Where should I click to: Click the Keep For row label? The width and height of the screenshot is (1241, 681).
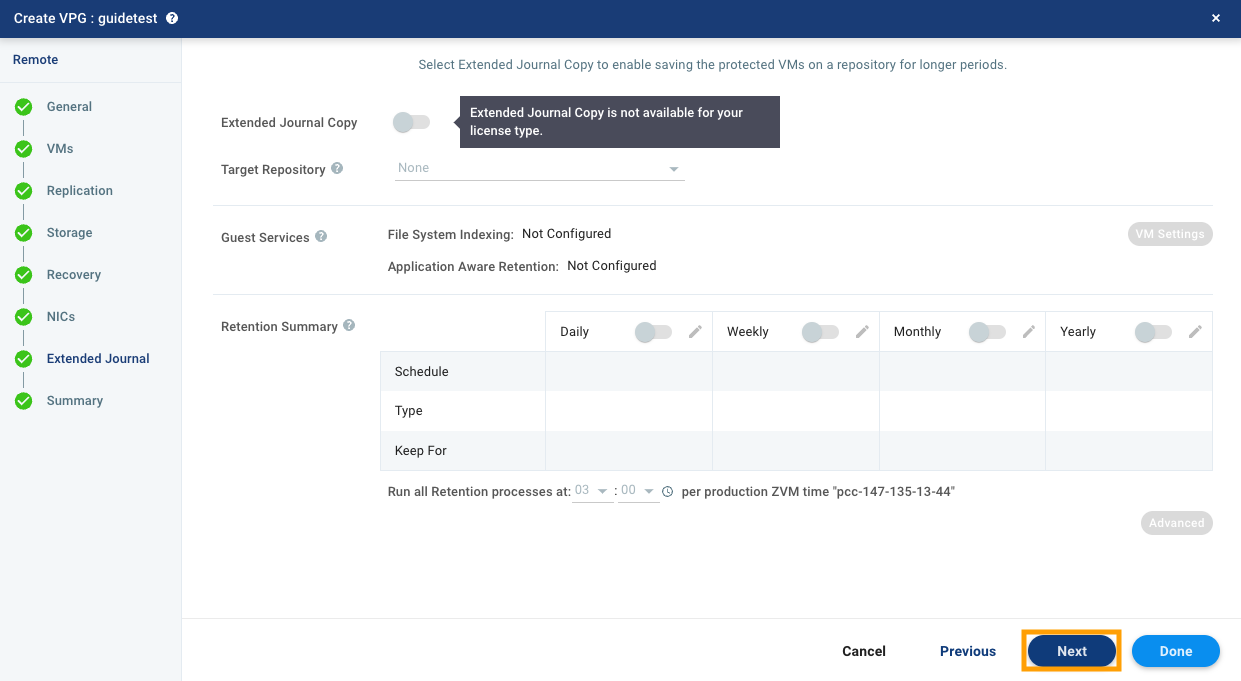(421, 451)
